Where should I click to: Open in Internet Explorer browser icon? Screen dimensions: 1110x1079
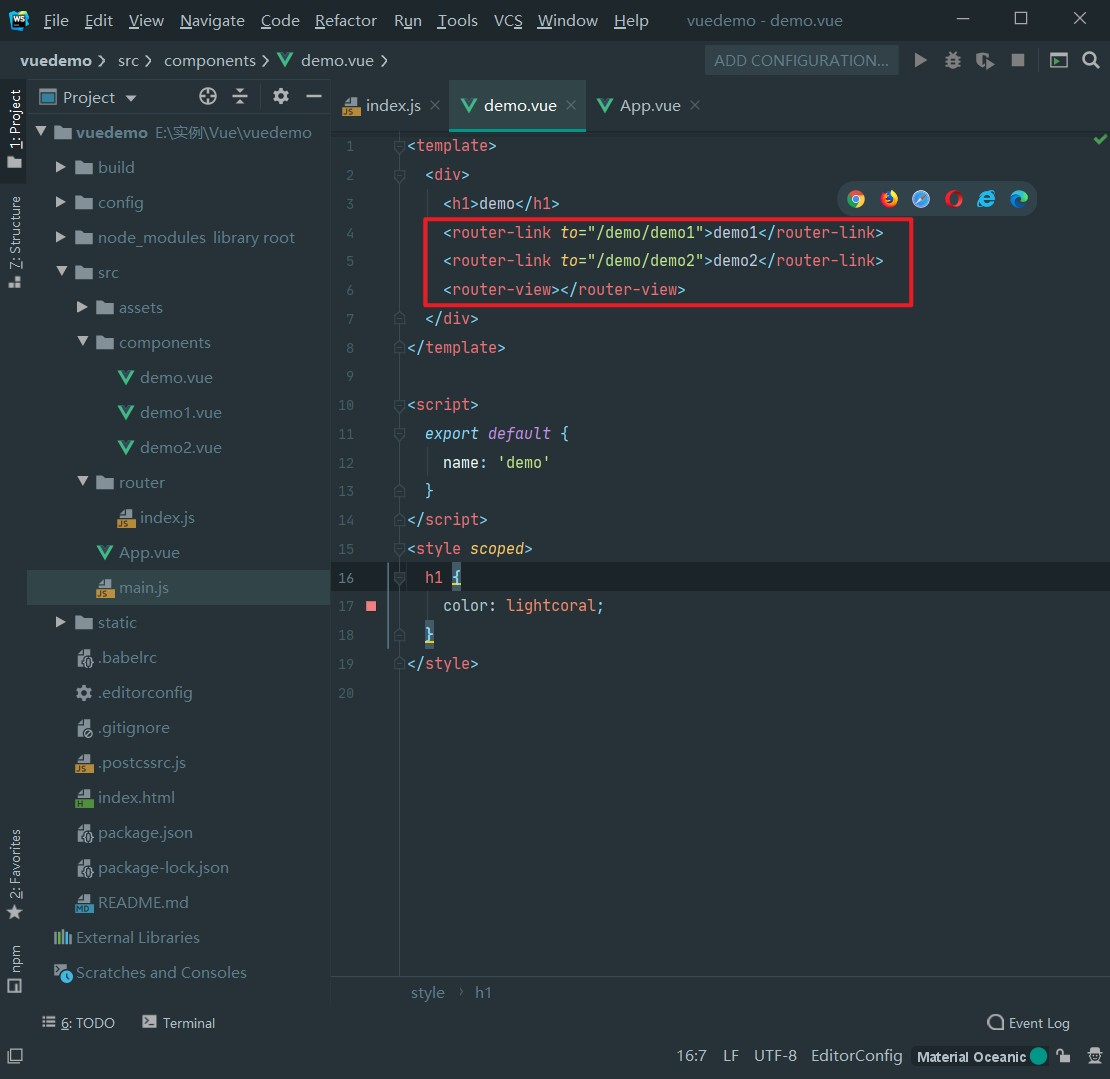(986, 200)
